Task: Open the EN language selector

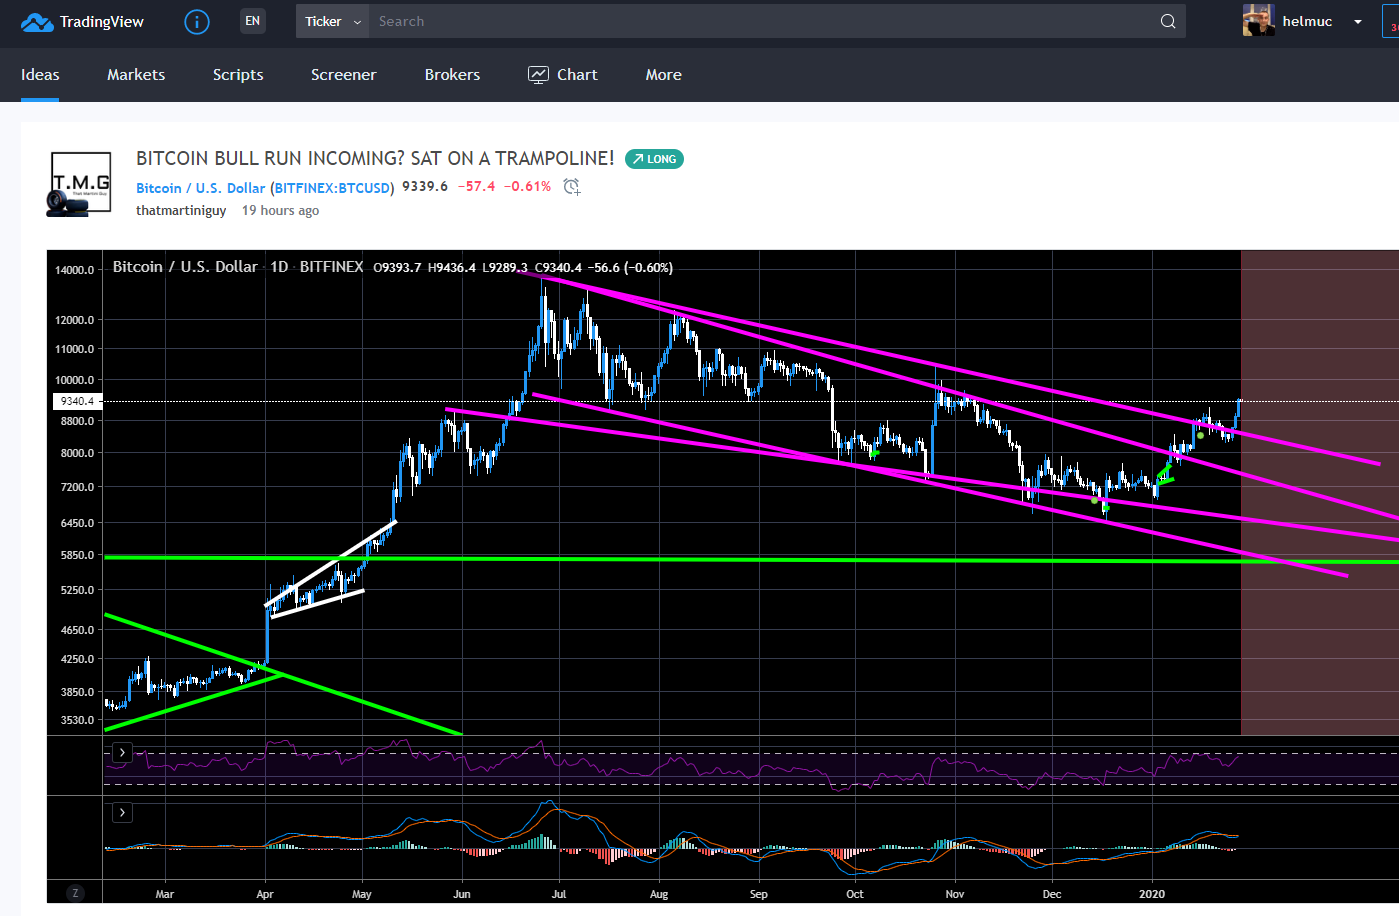Action: pos(253,21)
